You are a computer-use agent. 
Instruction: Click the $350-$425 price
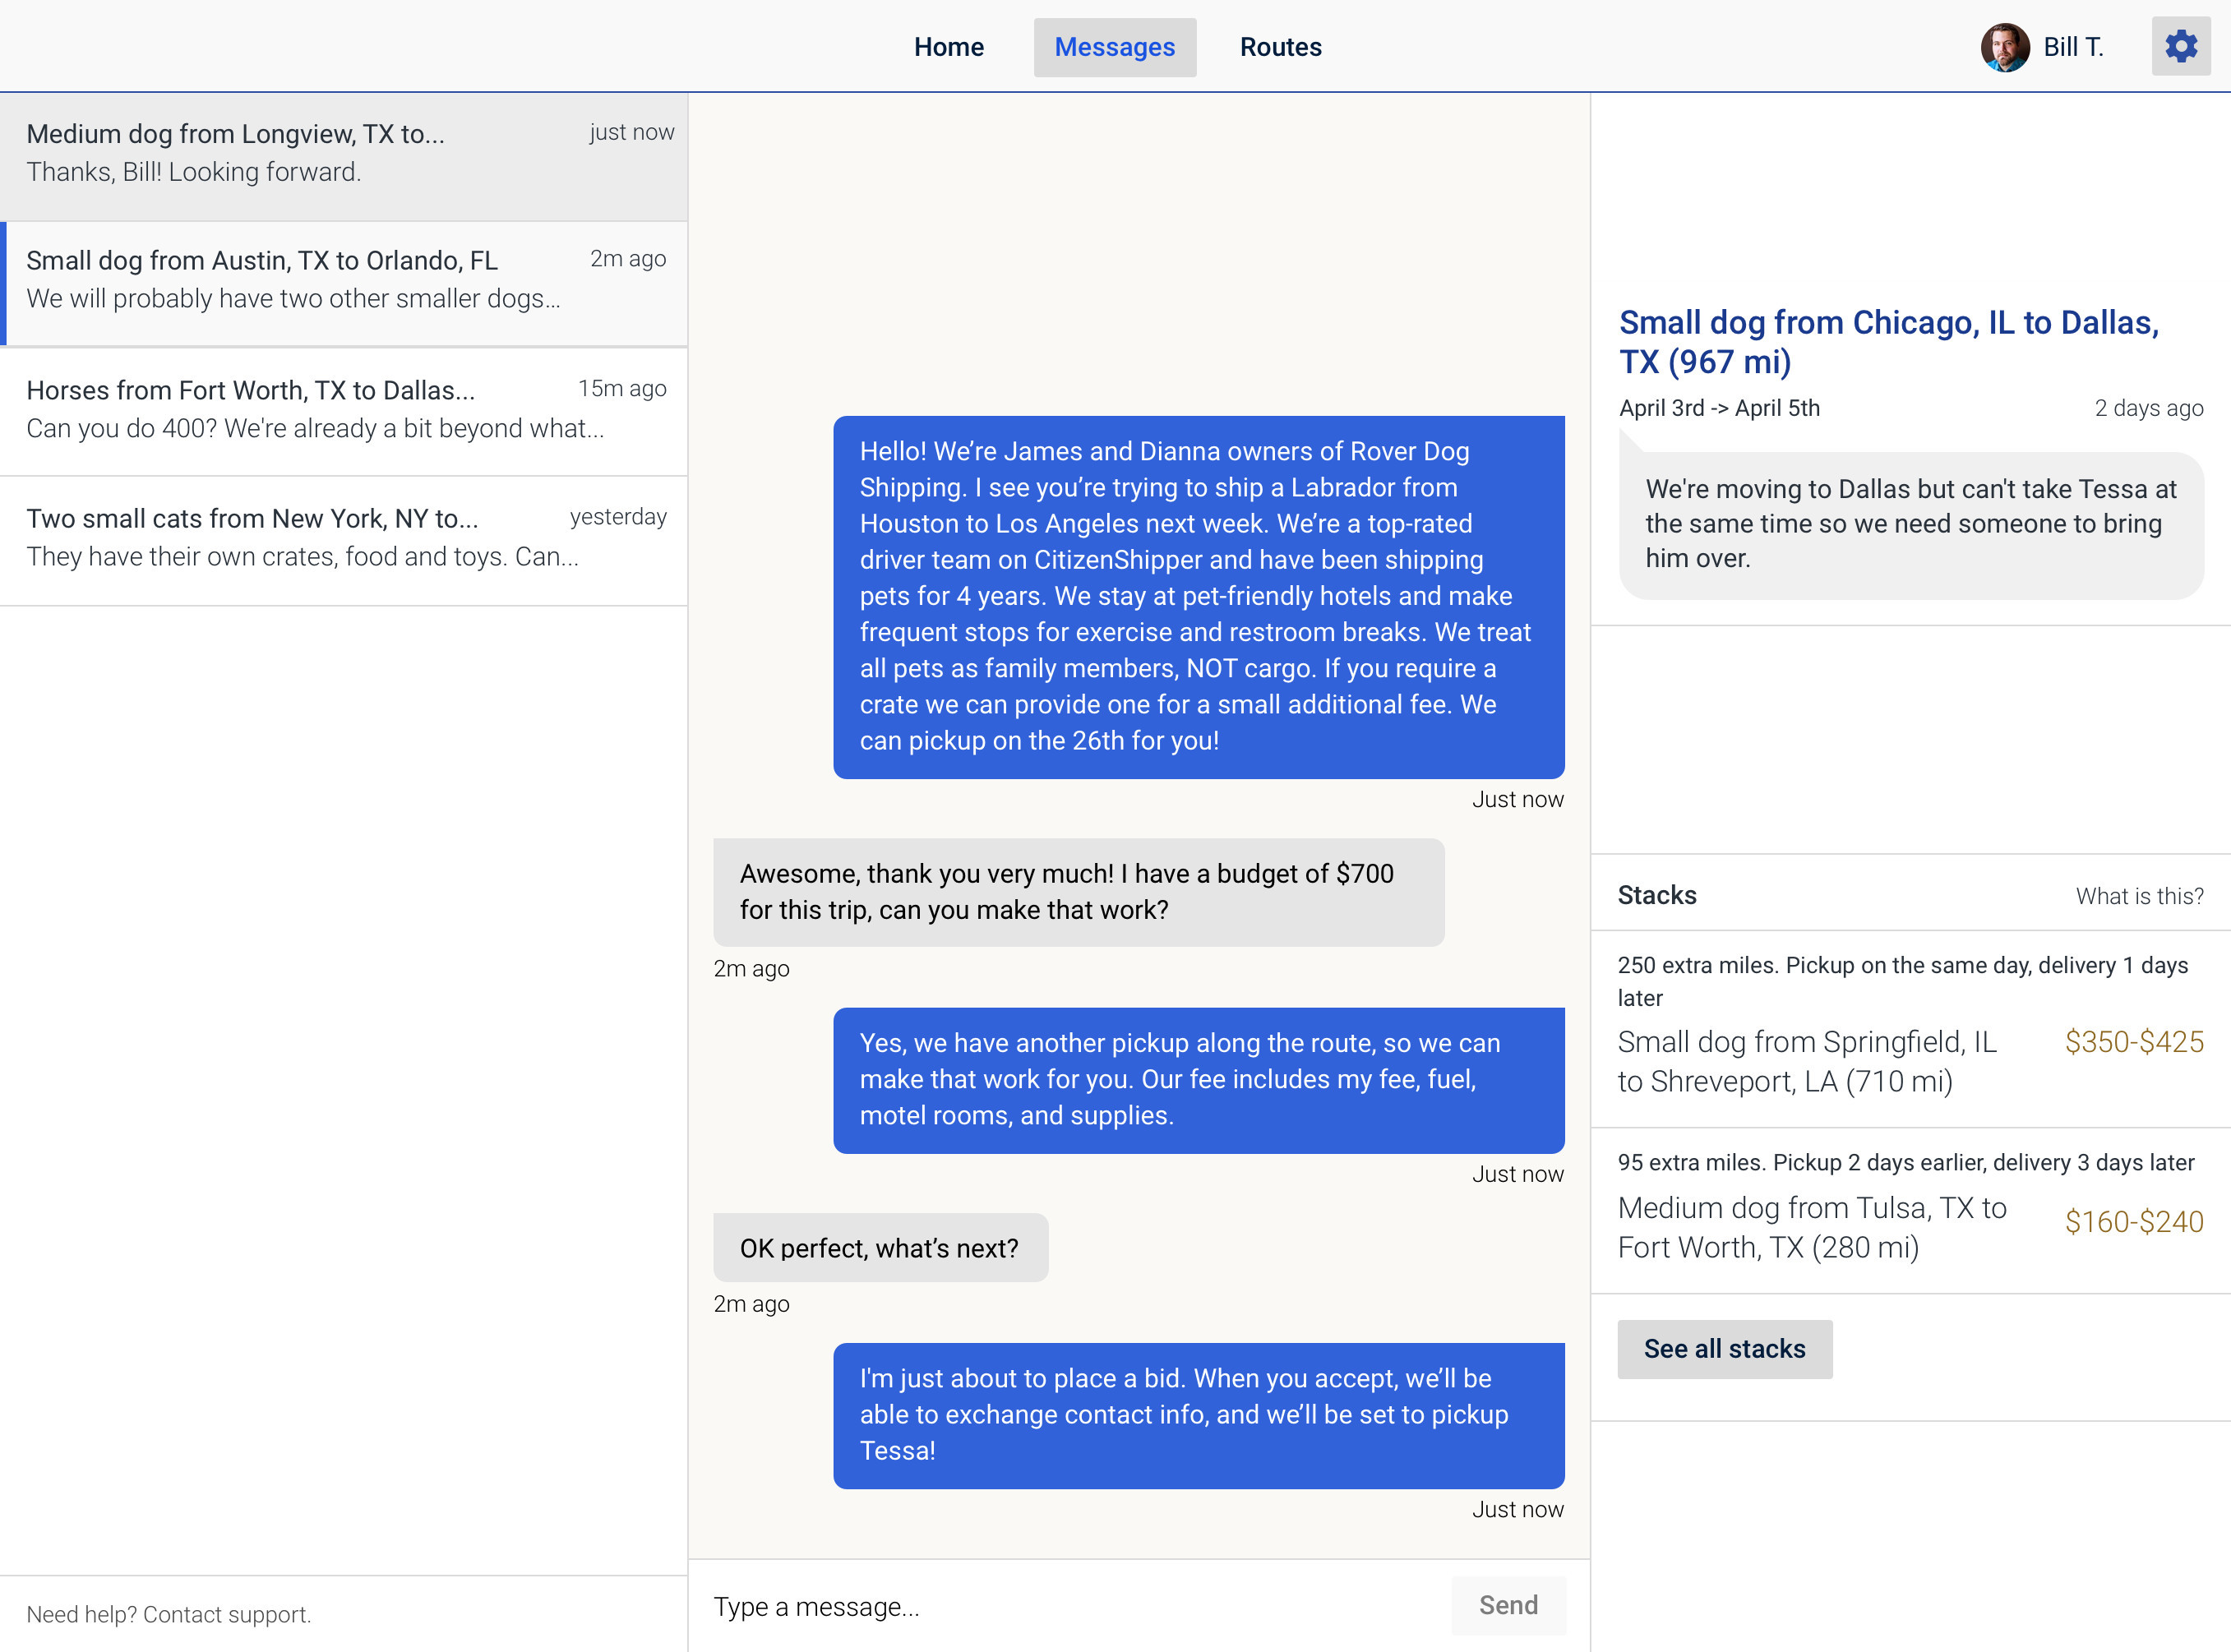2133,1042
